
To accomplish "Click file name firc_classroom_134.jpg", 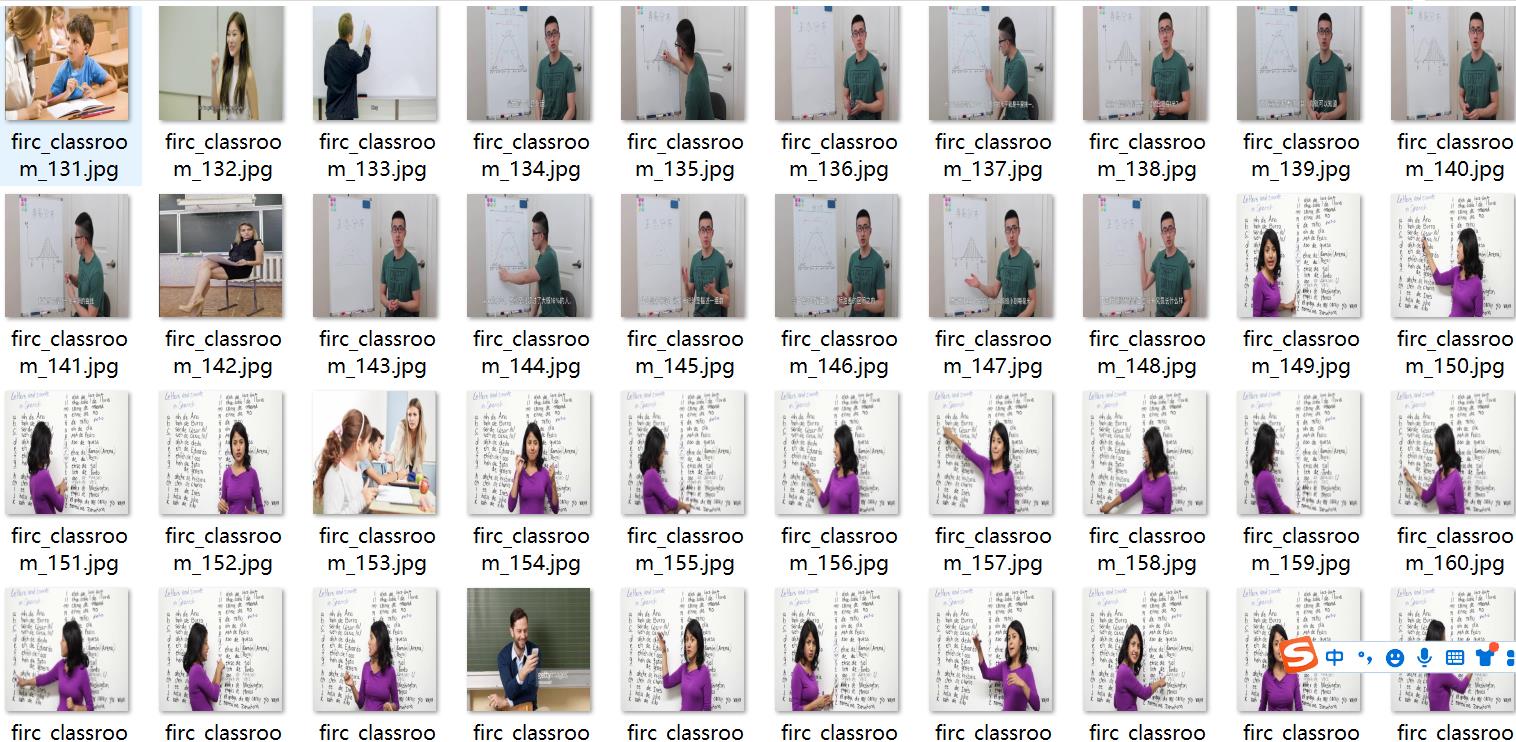I will 531,155.
